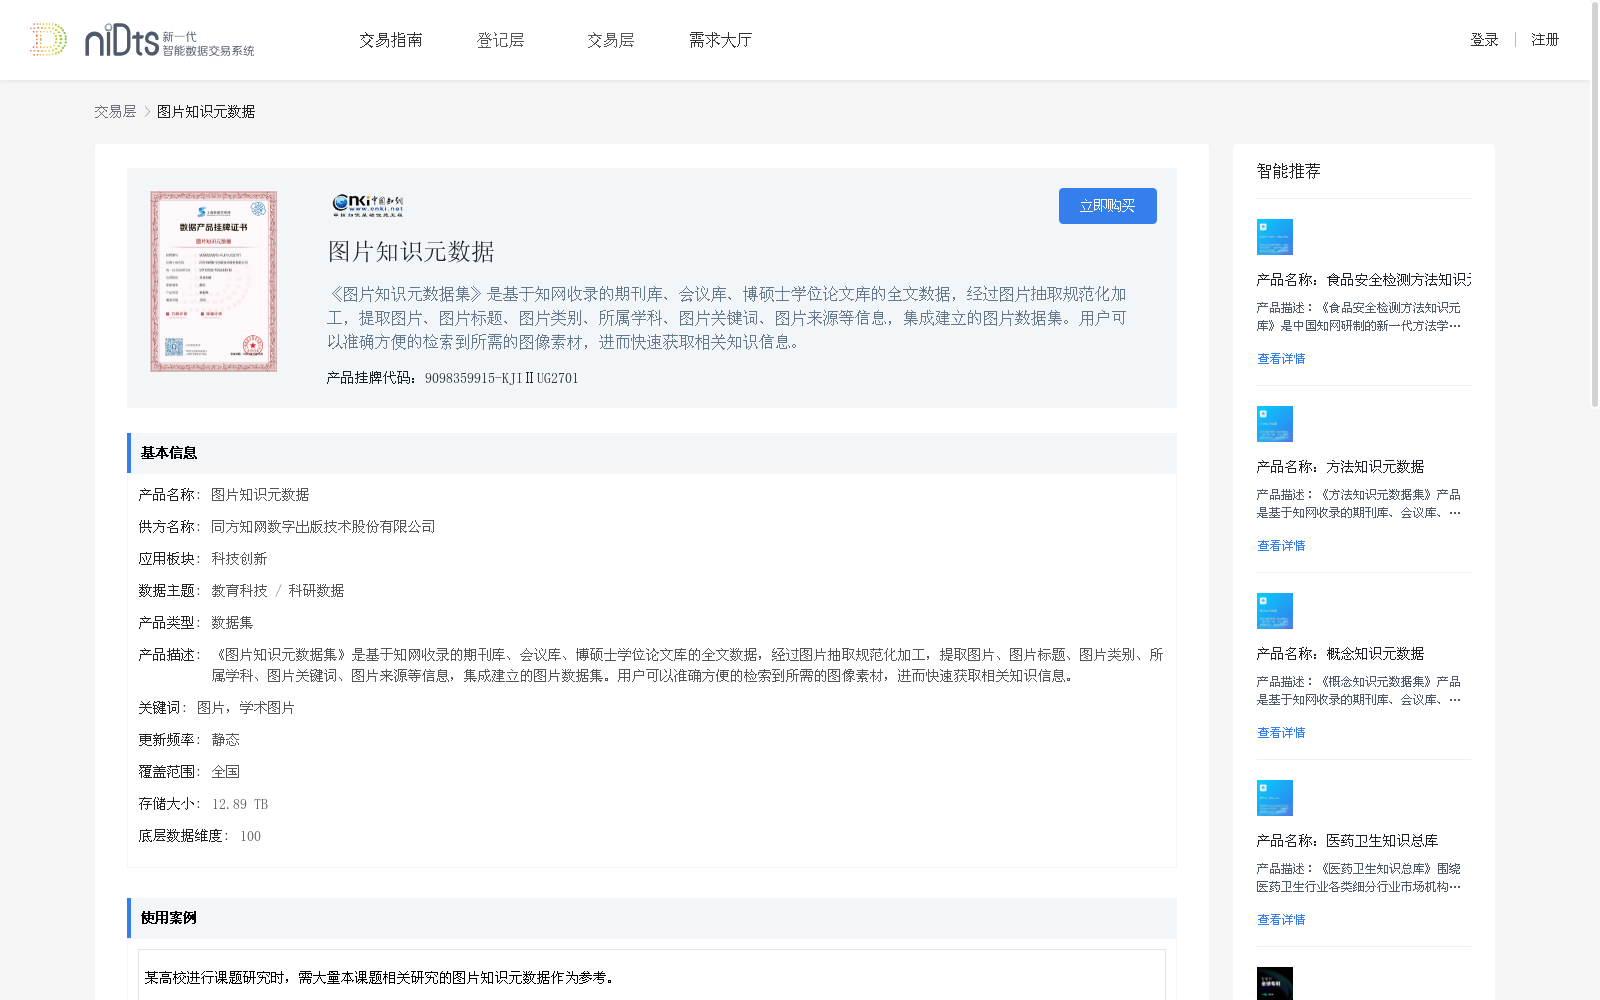This screenshot has height=1000, width=1600.
Task: Click the 注册 link
Action: pyautogui.click(x=1545, y=40)
